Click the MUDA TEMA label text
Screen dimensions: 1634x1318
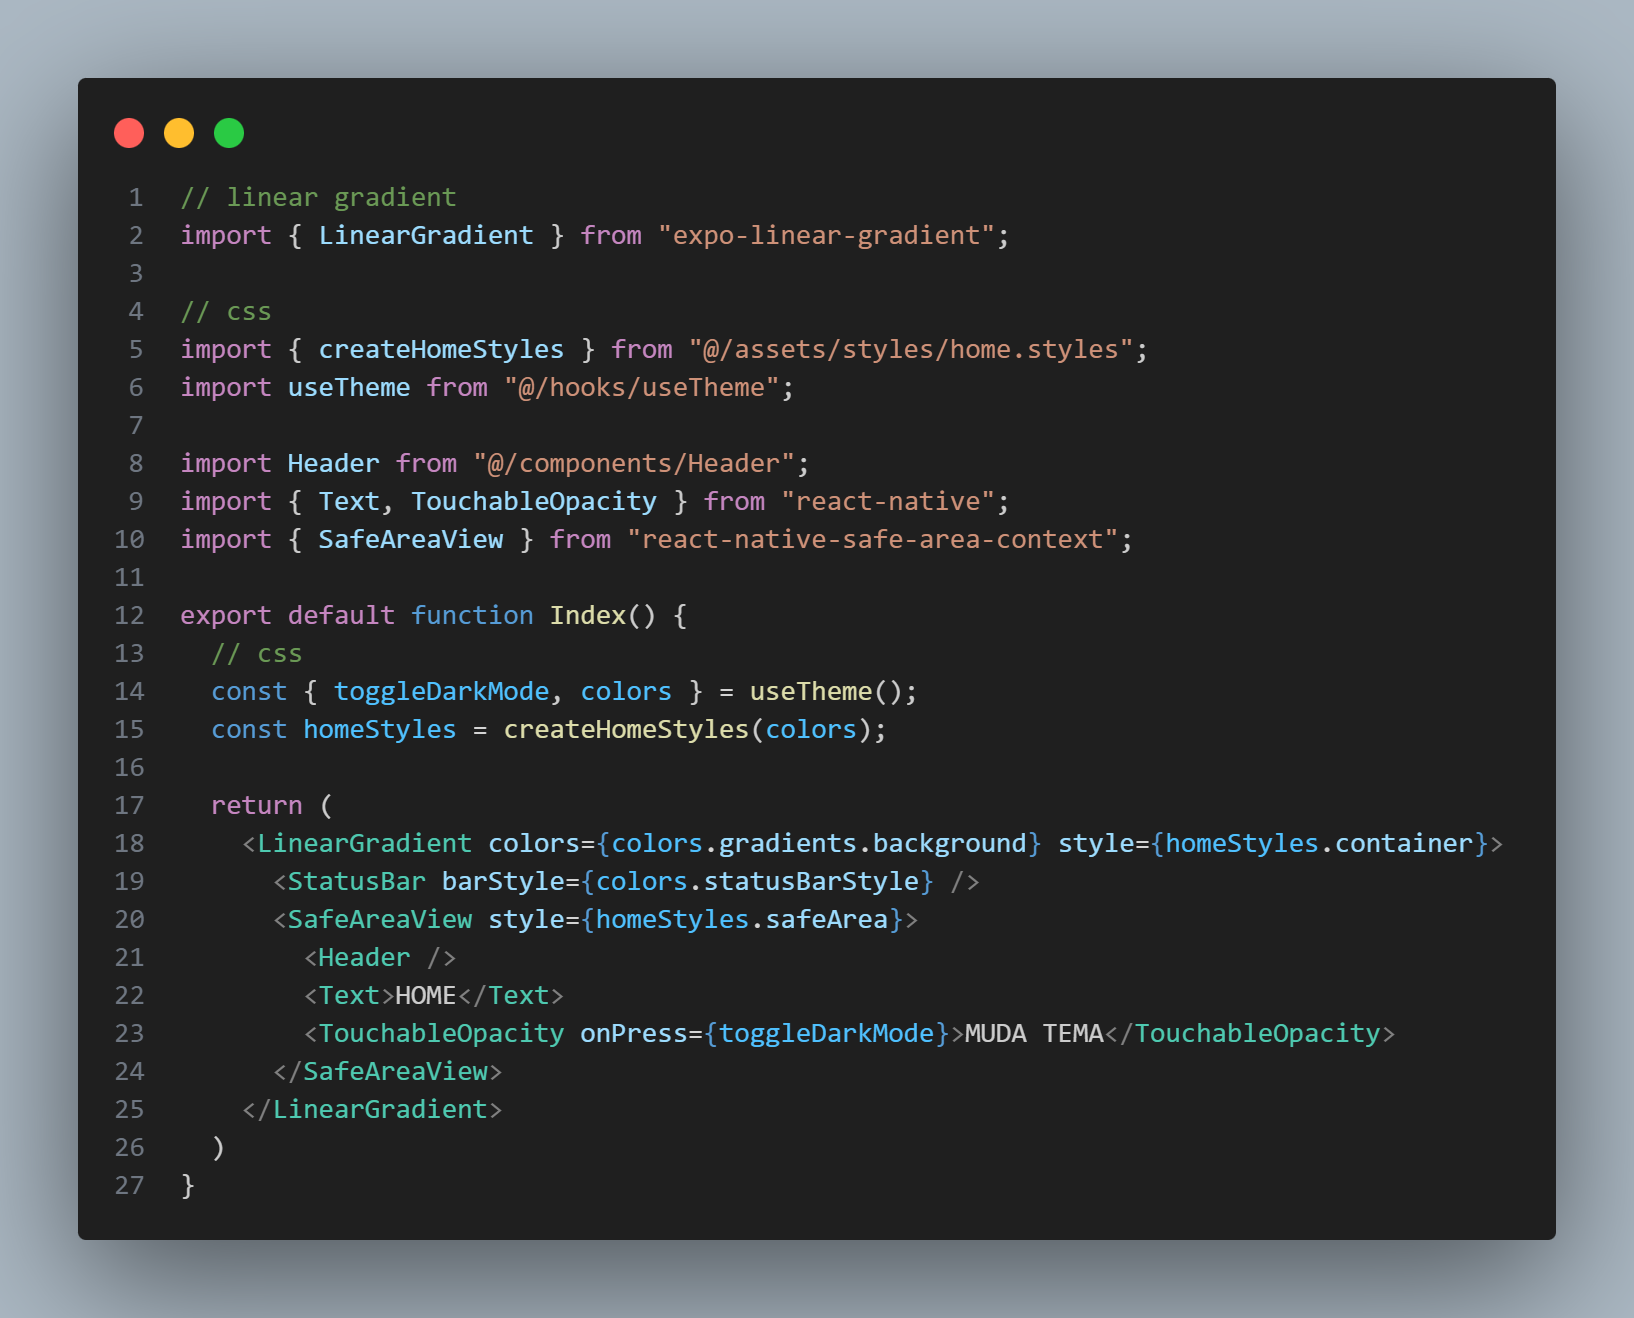1034,1033
